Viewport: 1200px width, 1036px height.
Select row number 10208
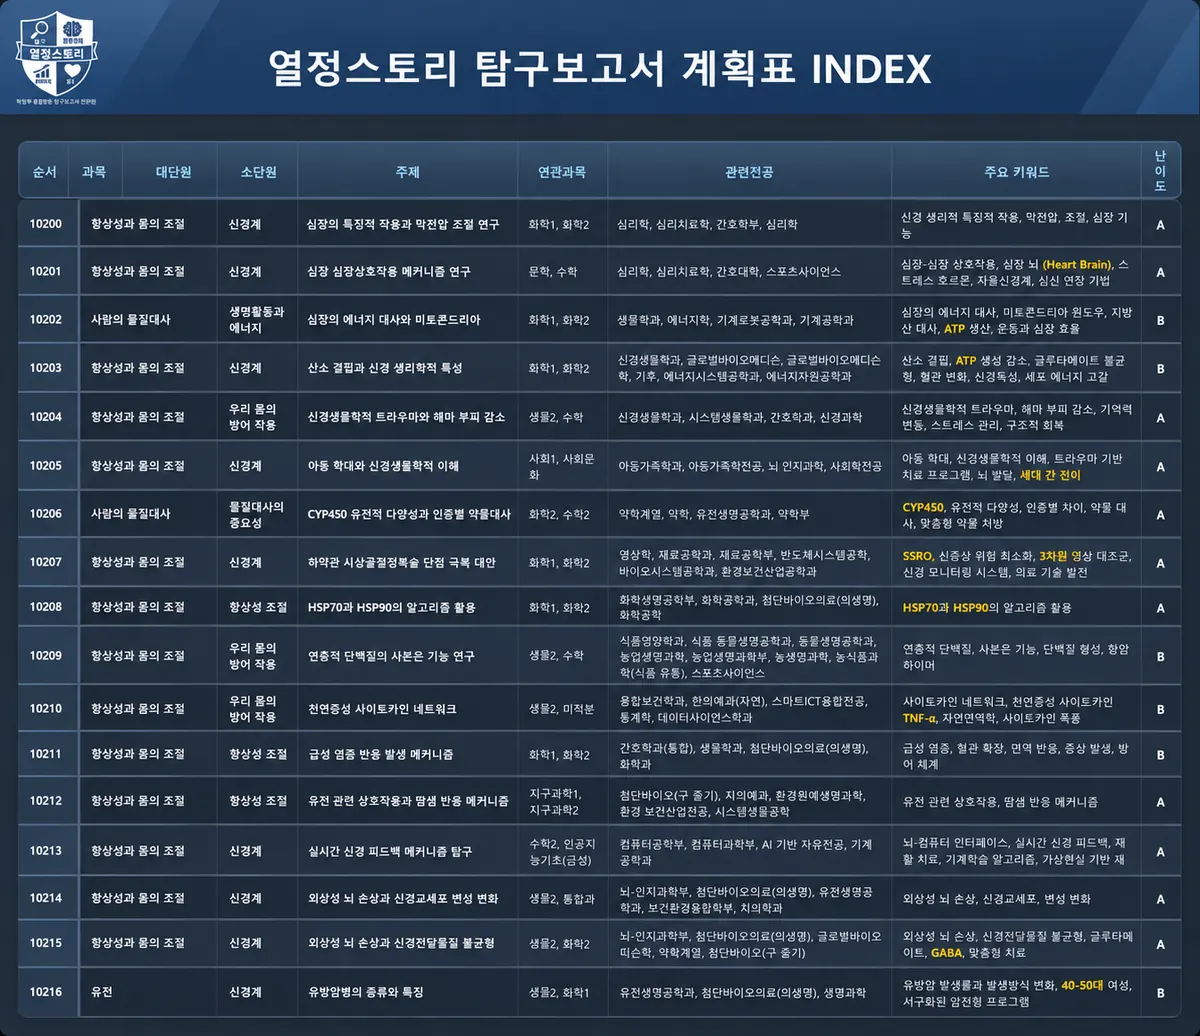tap(46, 607)
